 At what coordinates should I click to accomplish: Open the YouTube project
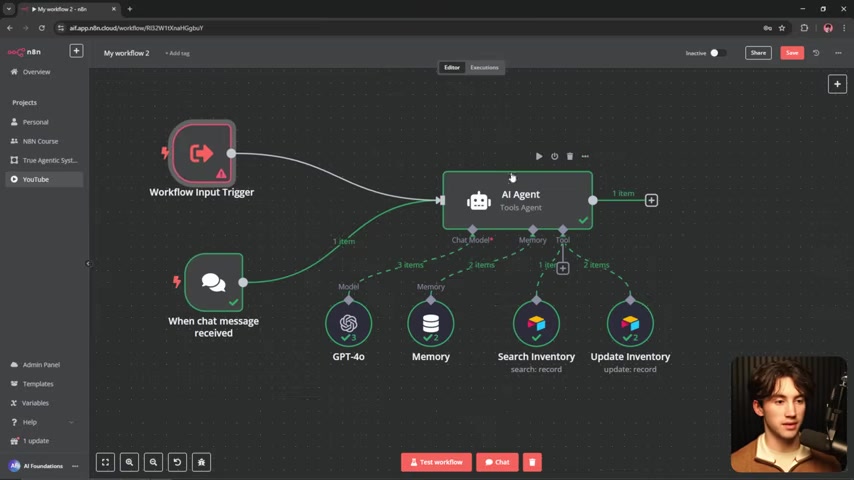[44, 179]
